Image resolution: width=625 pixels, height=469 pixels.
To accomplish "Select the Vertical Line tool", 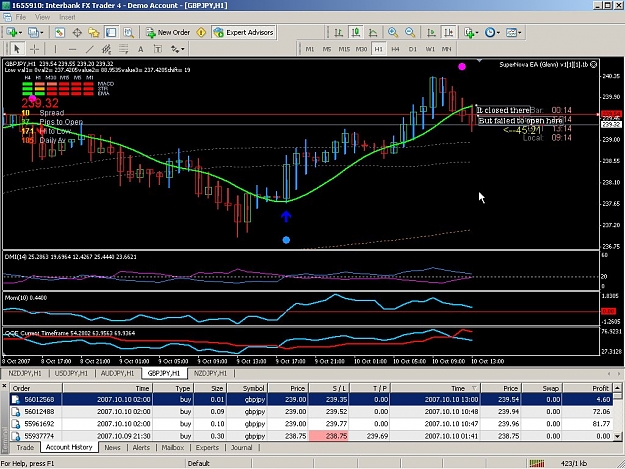I will click(55, 49).
